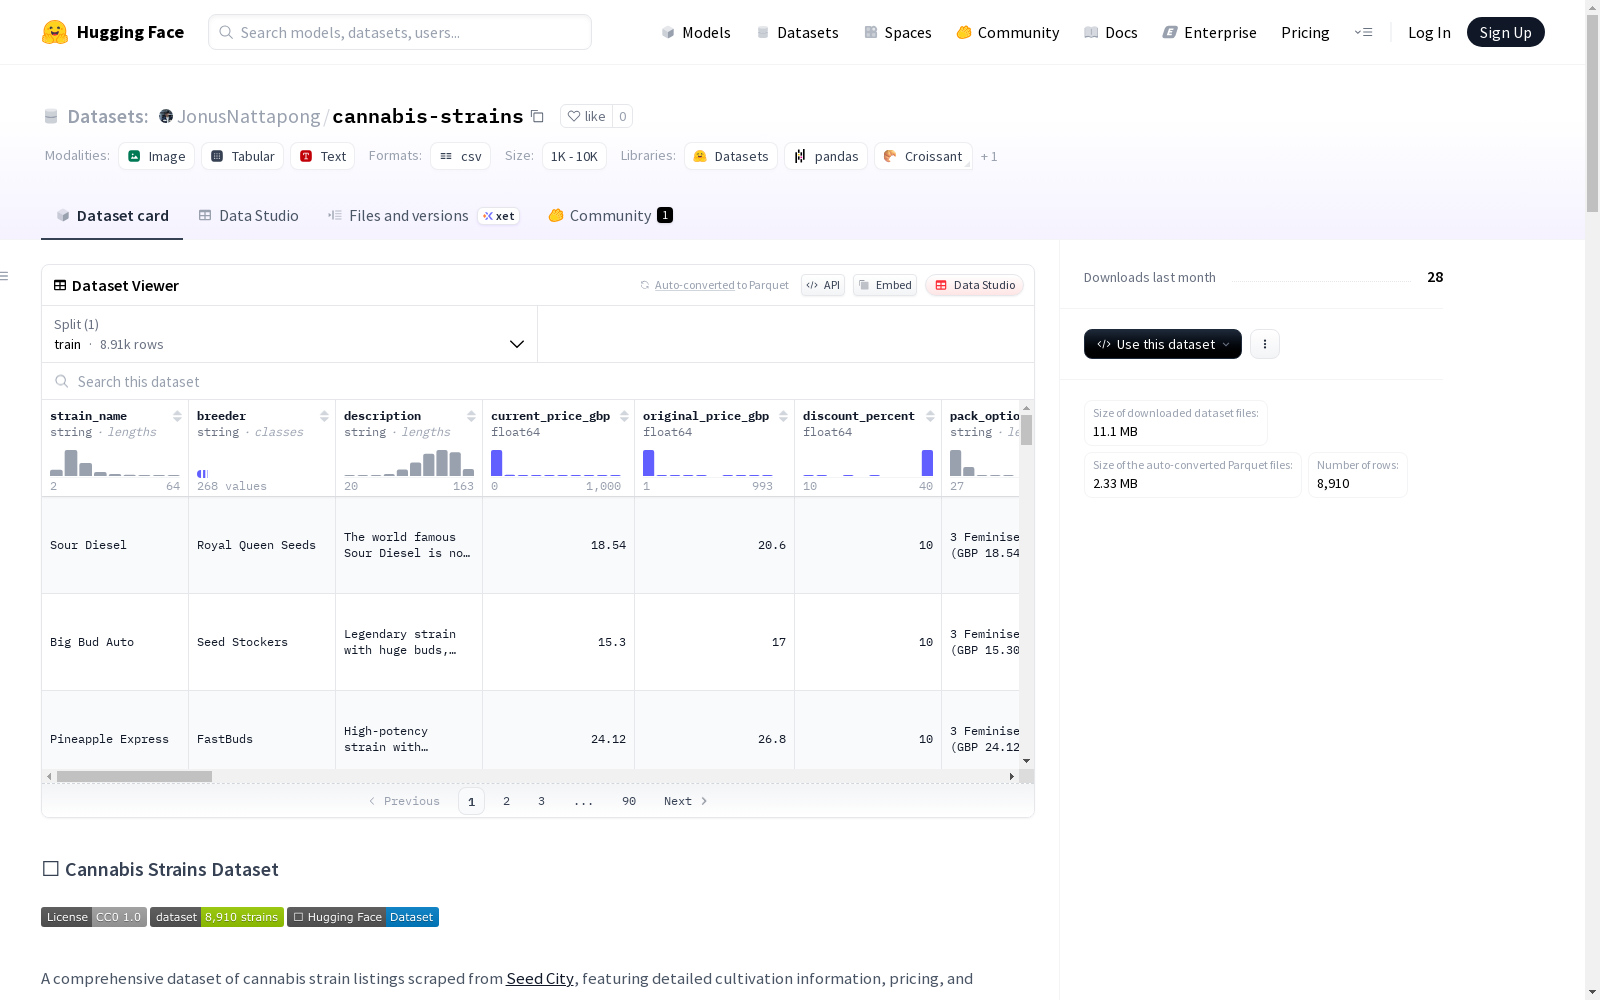Select the Sour Diesel strain cell

[115, 545]
